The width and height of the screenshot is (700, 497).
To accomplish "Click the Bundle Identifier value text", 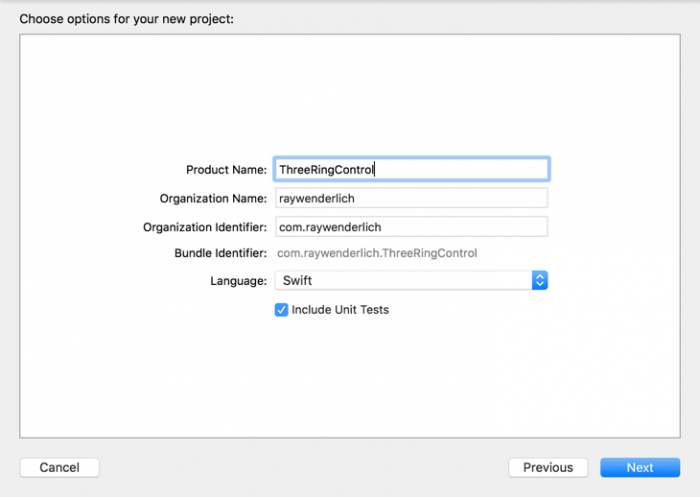I will pos(377,254).
